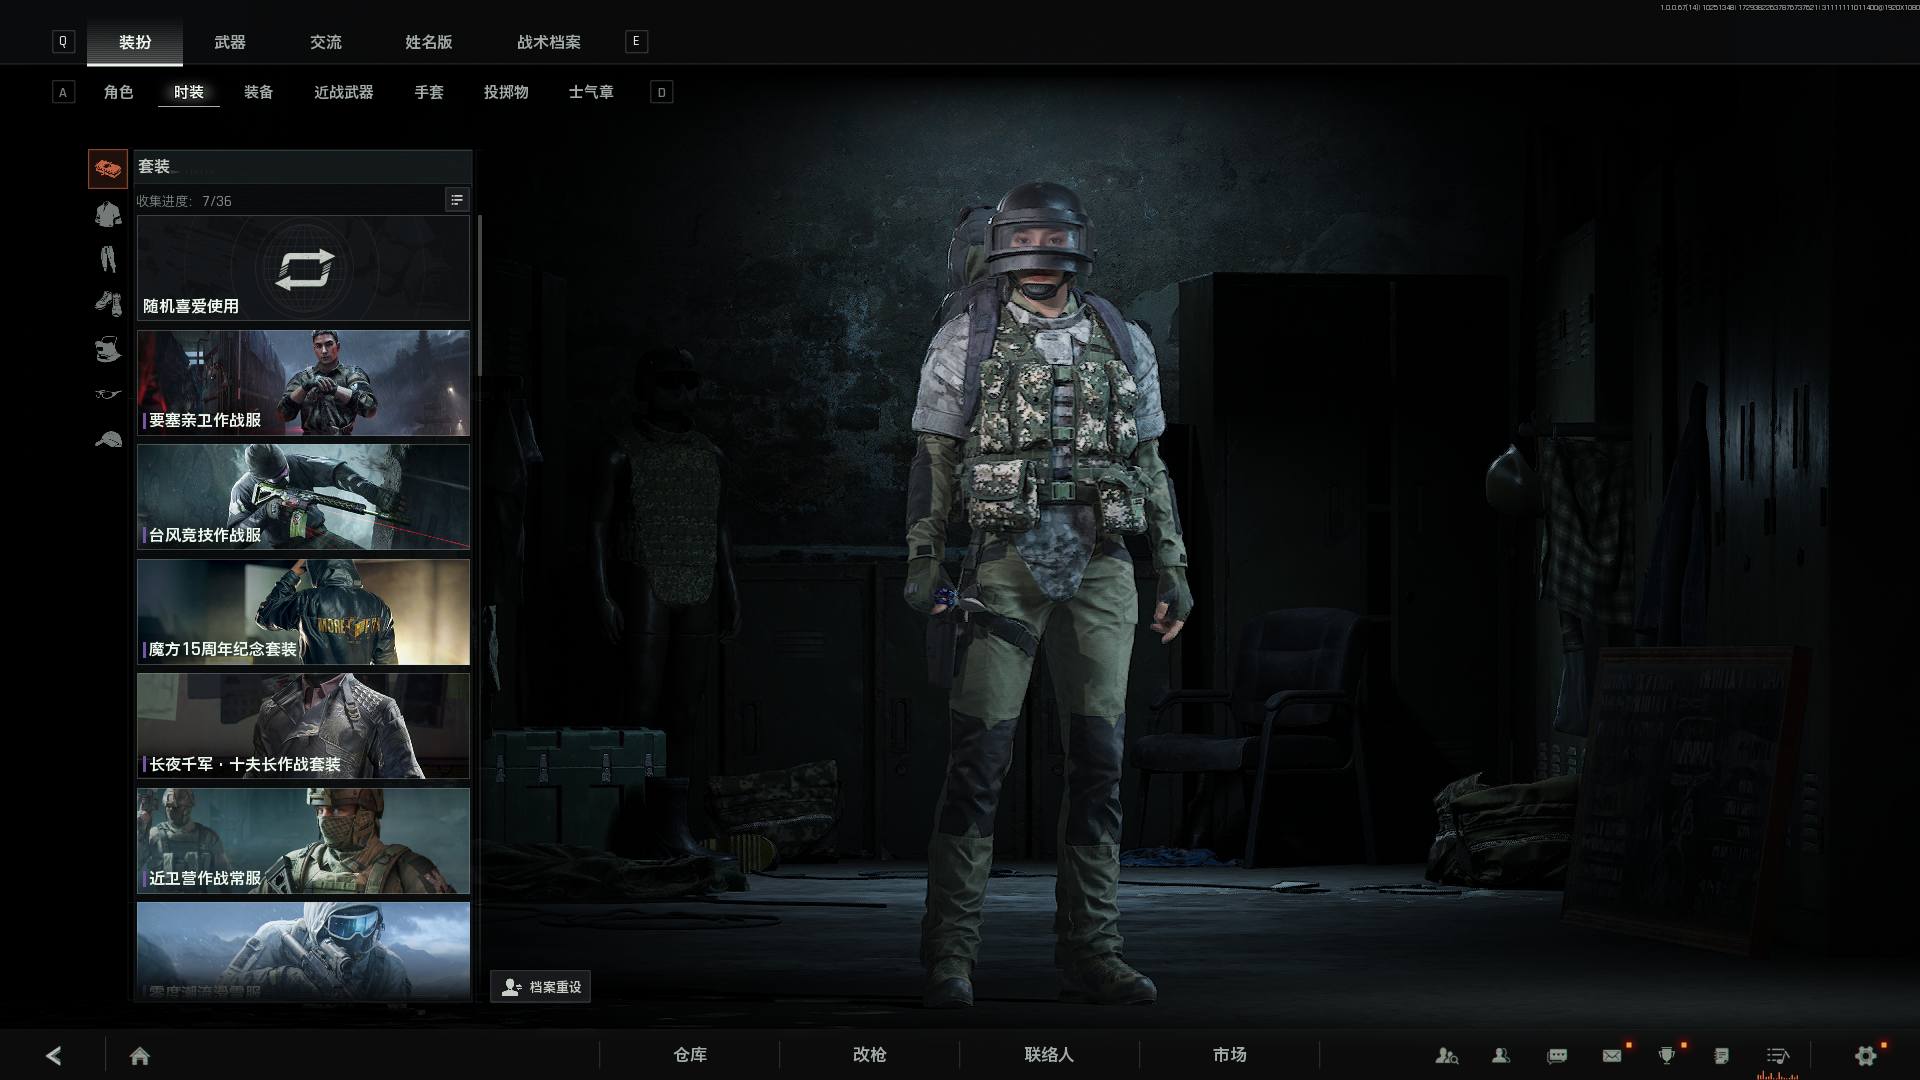Choose the 随机喜爱使用 card

point(303,268)
